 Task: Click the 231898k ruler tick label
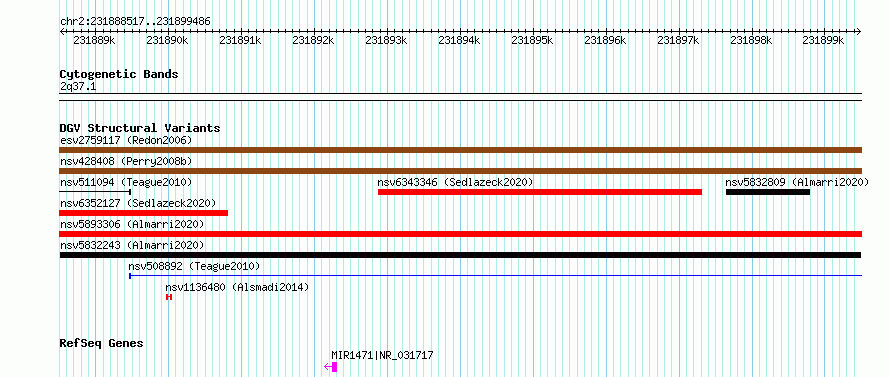click(752, 40)
